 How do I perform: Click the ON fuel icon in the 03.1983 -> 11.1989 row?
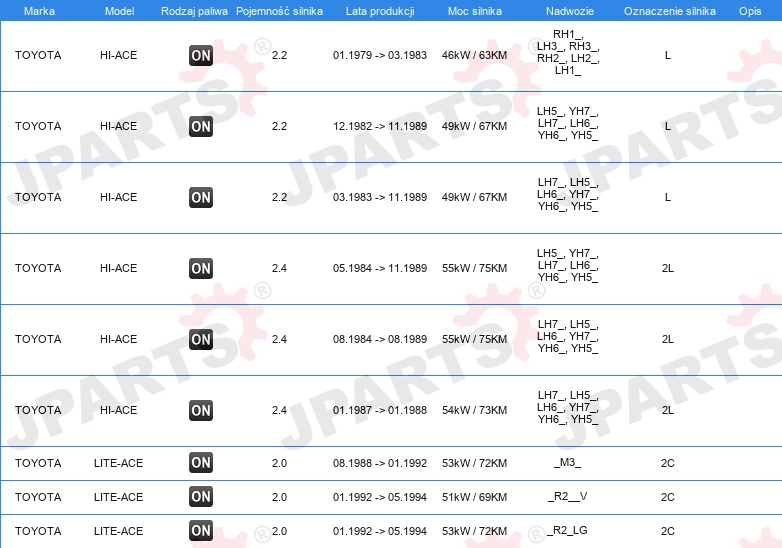click(201, 197)
